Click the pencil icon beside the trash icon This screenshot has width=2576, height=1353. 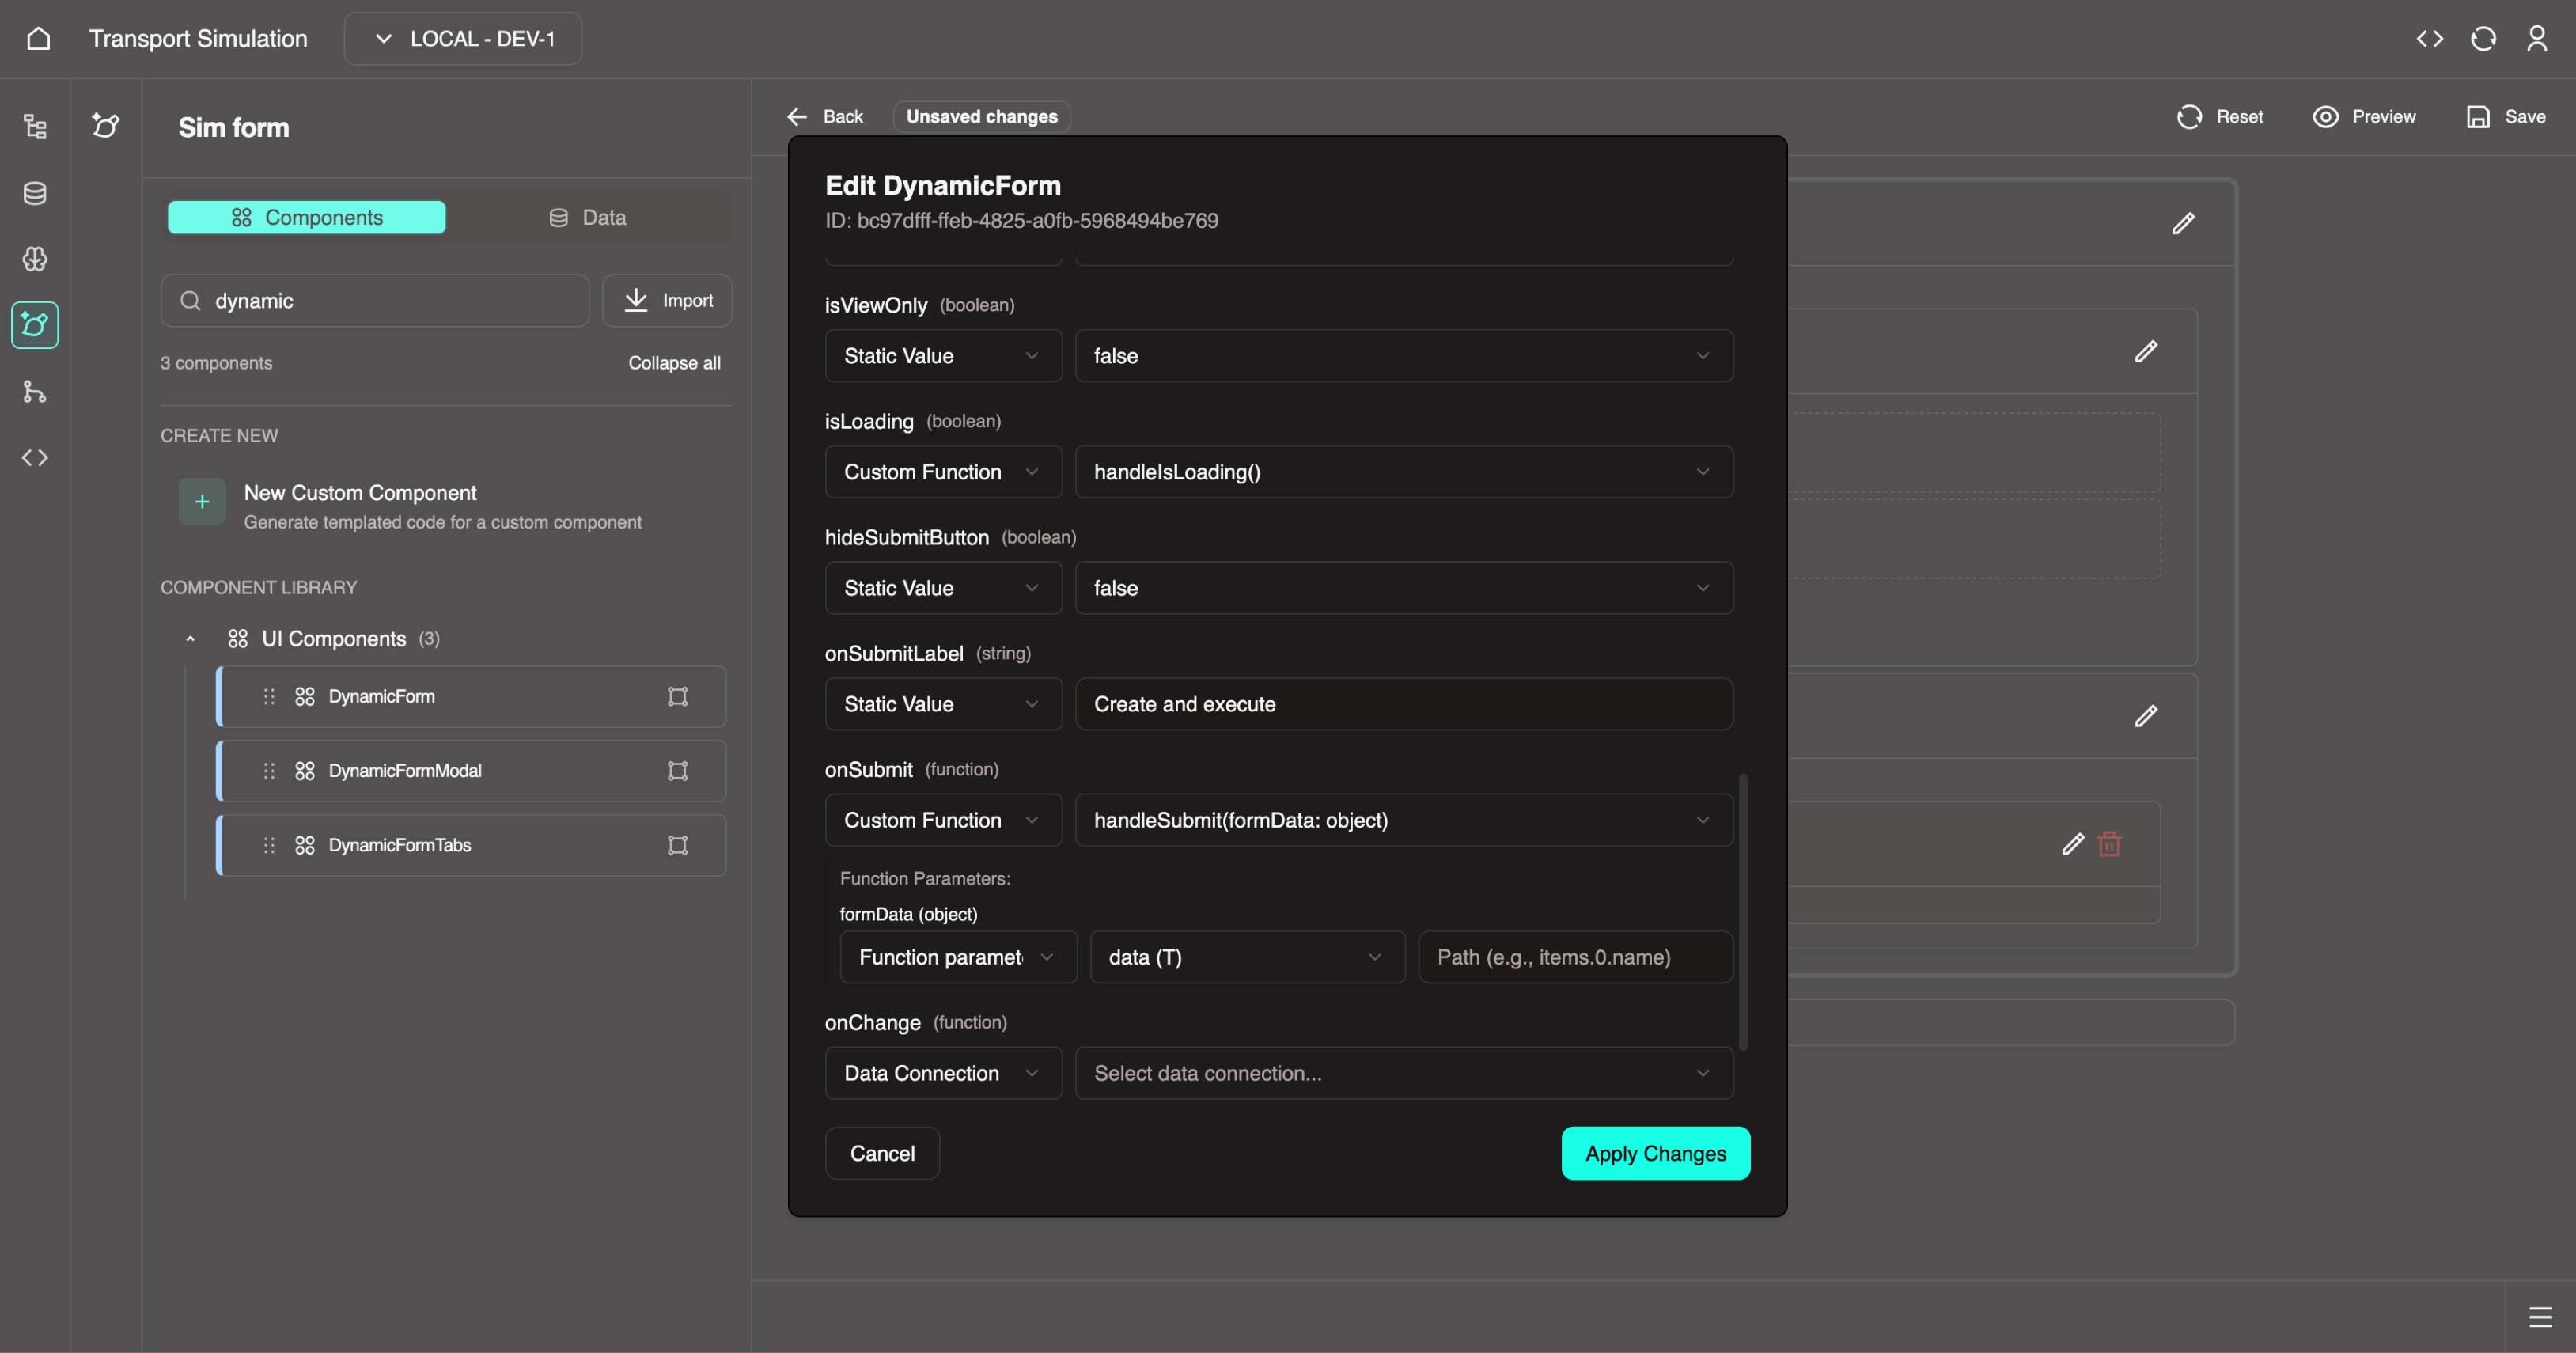[2073, 844]
